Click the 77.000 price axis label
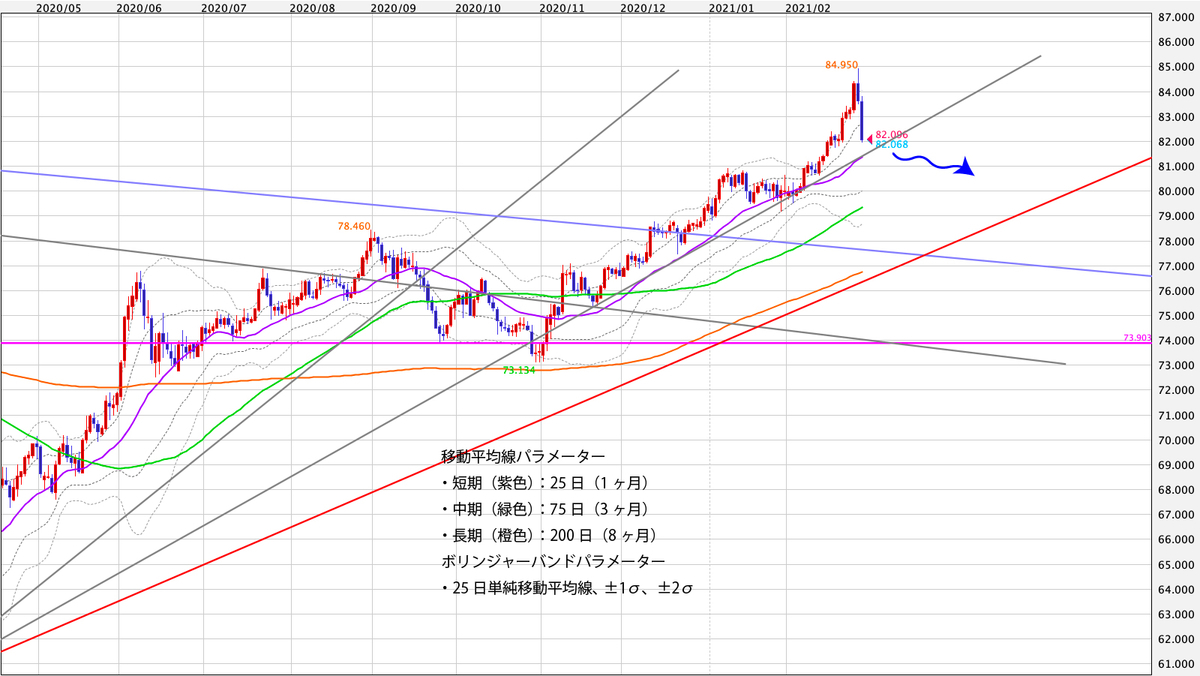 (x=1174, y=266)
